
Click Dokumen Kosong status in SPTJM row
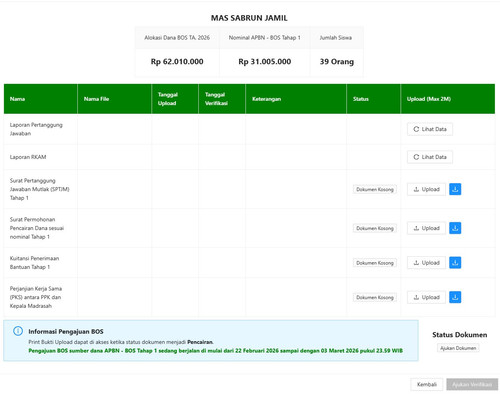pyautogui.click(x=375, y=189)
